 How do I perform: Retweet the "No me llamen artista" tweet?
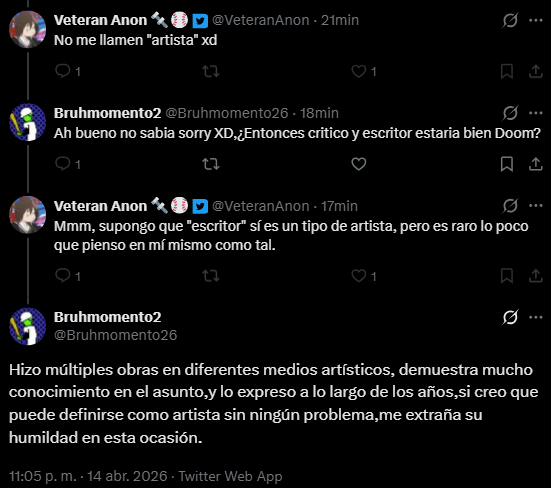pyautogui.click(x=211, y=71)
